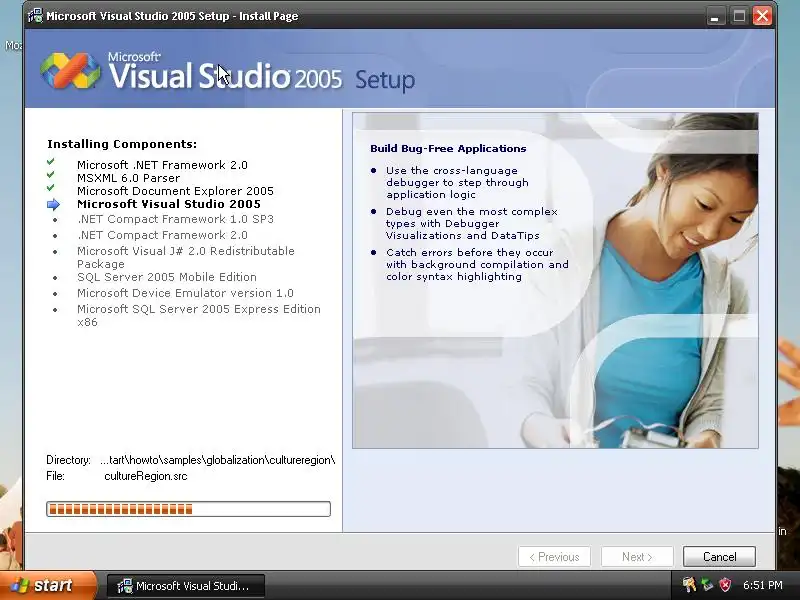
Task: Click the setup icon in the title bar
Action: coord(35,16)
